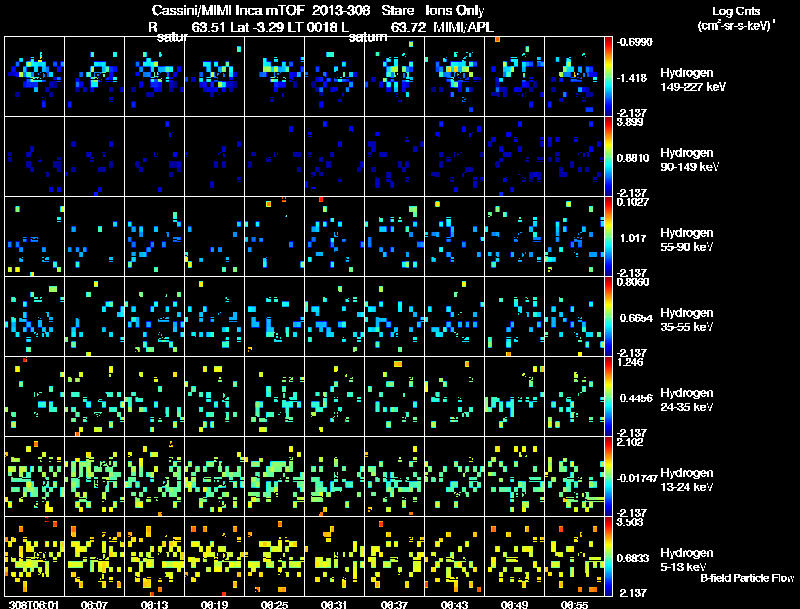Open the 149-227 keV panel at 06:07

(94, 77)
